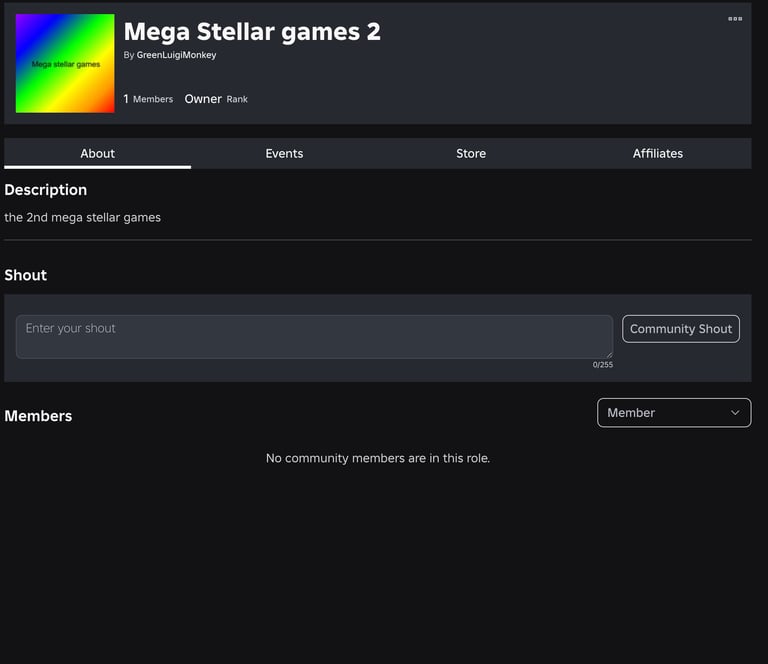Switch to the Events tab
This screenshot has height=664, width=768.
point(284,153)
